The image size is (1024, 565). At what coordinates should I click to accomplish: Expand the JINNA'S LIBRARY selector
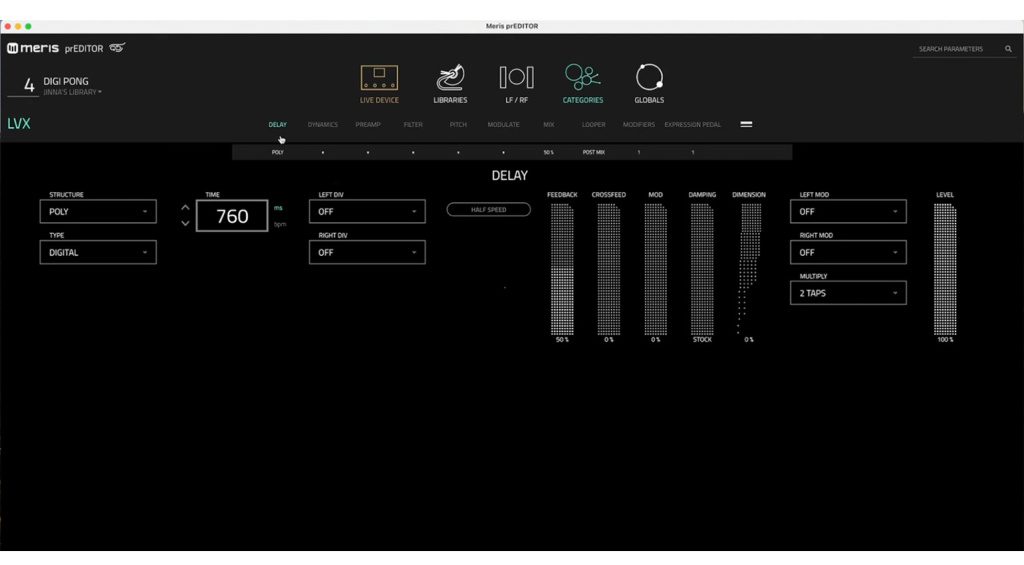(72, 92)
